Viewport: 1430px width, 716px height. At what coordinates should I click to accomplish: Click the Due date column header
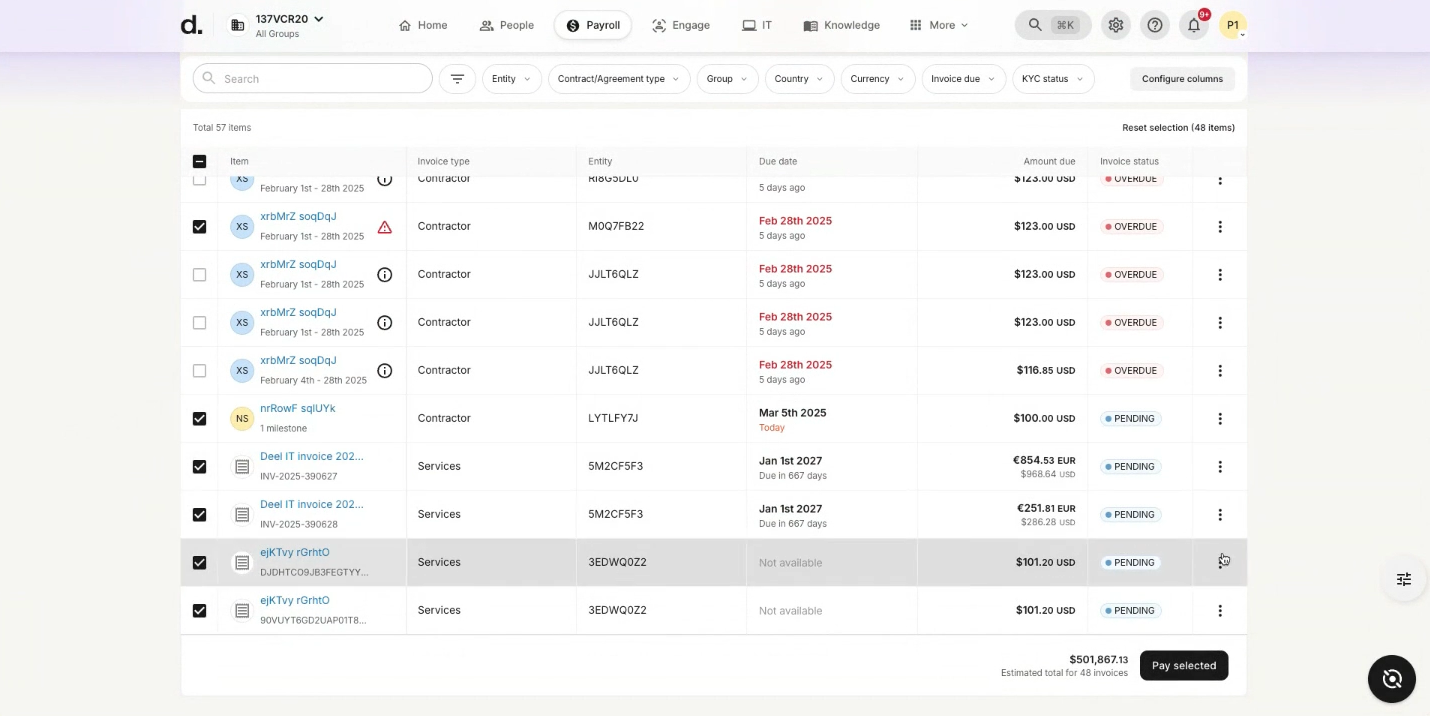tap(778, 161)
